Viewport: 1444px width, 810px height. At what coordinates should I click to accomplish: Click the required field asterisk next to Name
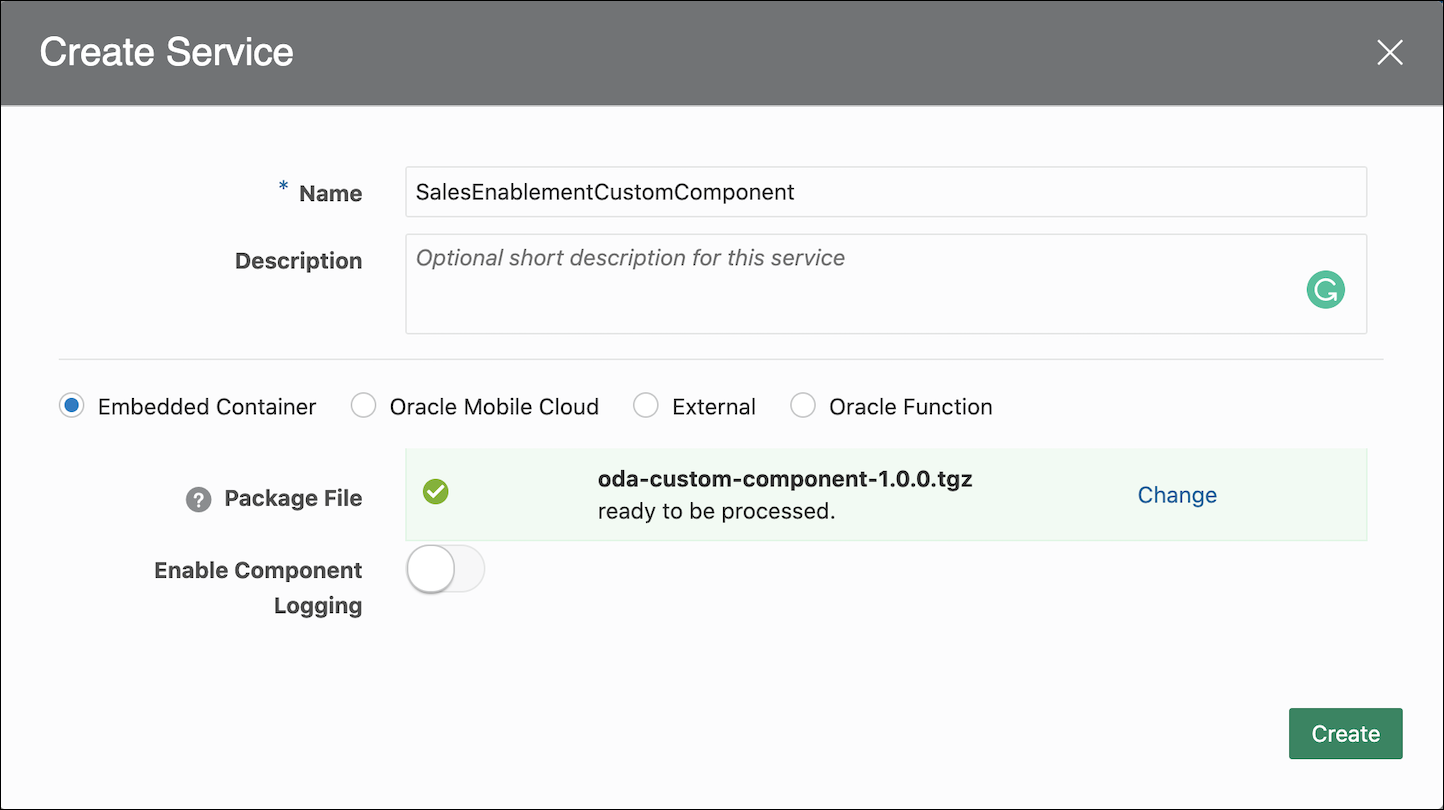pos(282,188)
